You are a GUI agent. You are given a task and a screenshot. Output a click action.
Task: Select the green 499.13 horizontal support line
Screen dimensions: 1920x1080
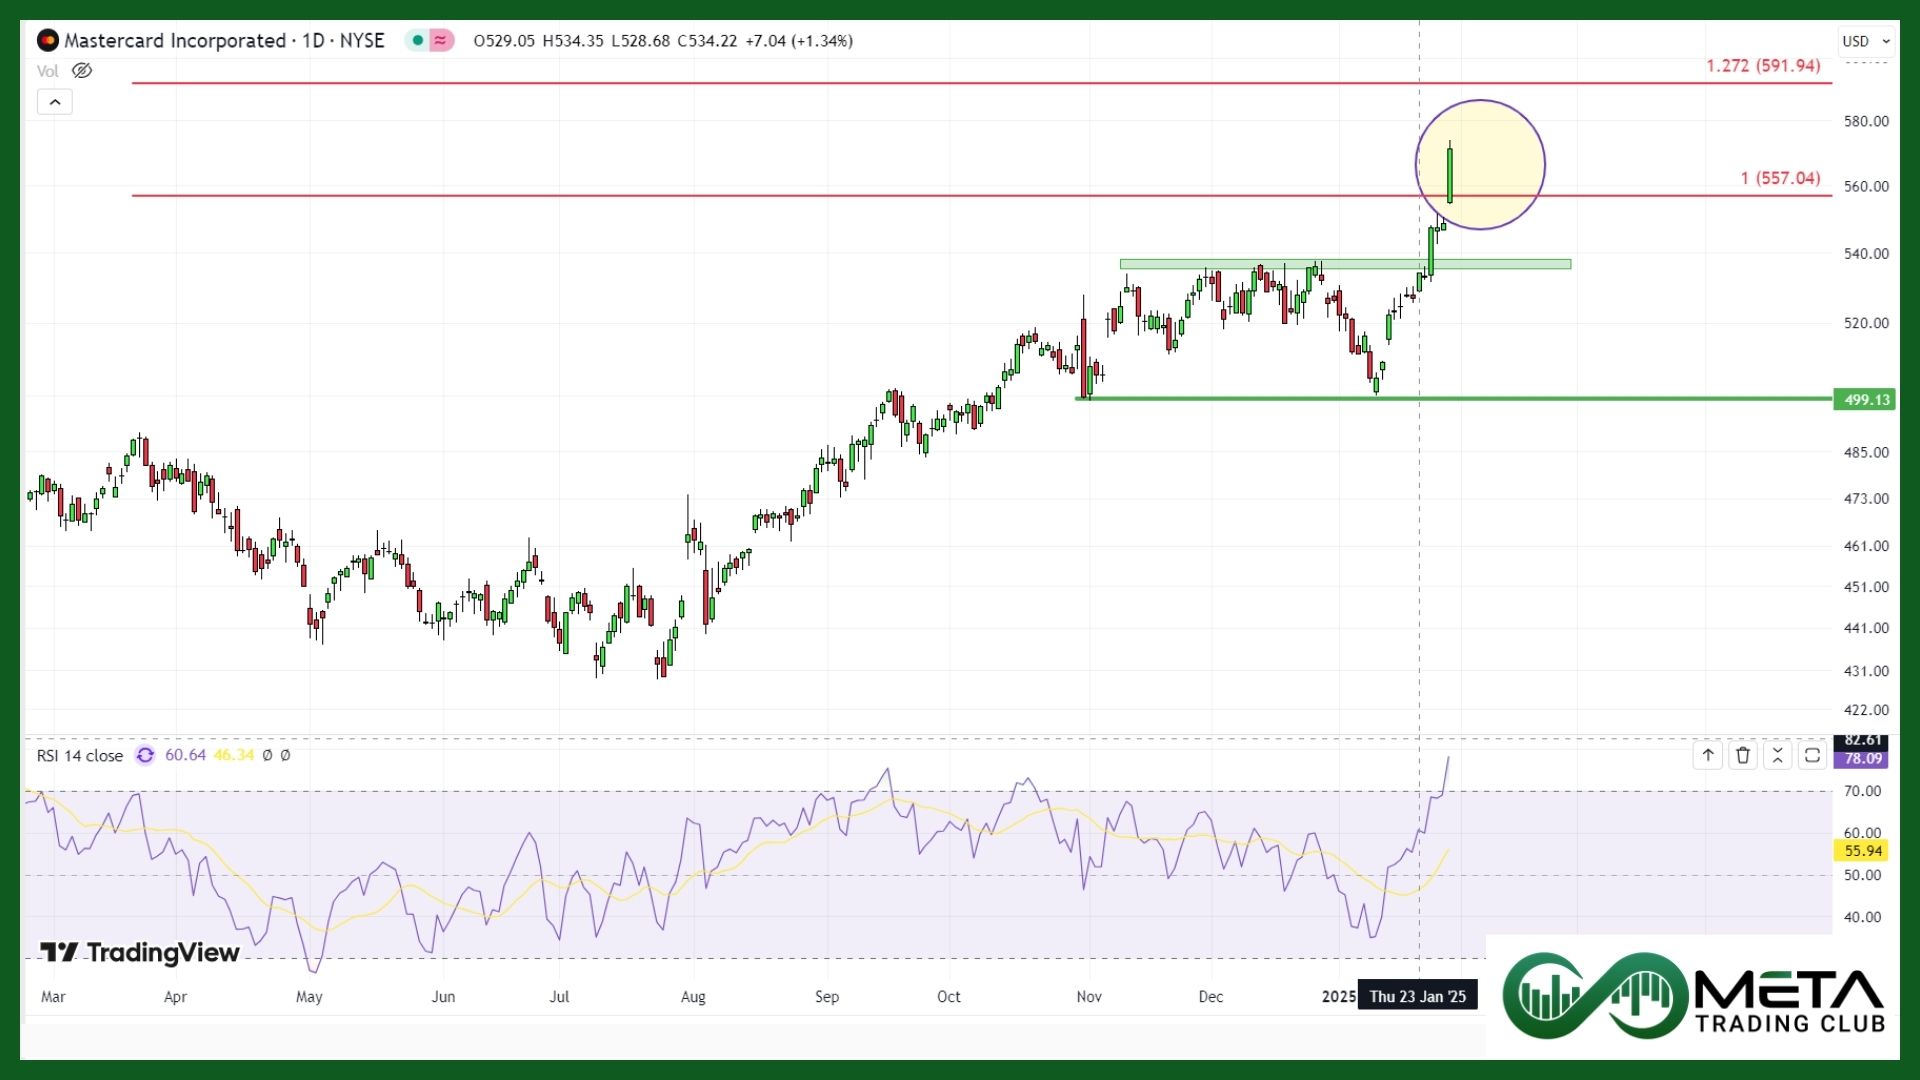tap(1454, 399)
